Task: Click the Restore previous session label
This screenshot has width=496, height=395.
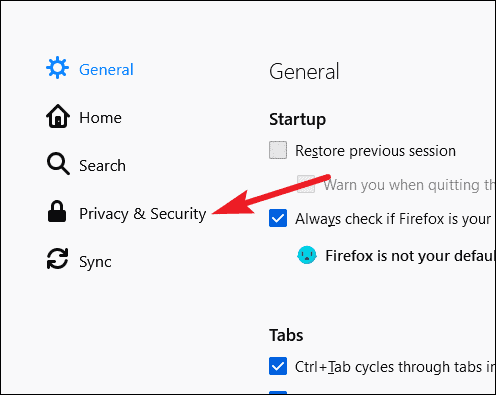Action: coord(375,151)
